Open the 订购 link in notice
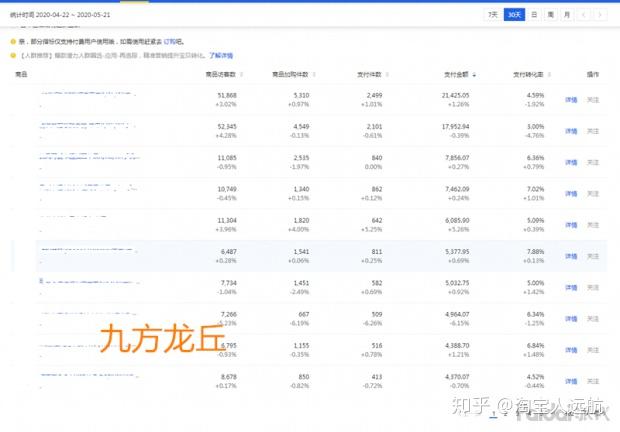Screen dimensions: 620x432 click(169, 42)
